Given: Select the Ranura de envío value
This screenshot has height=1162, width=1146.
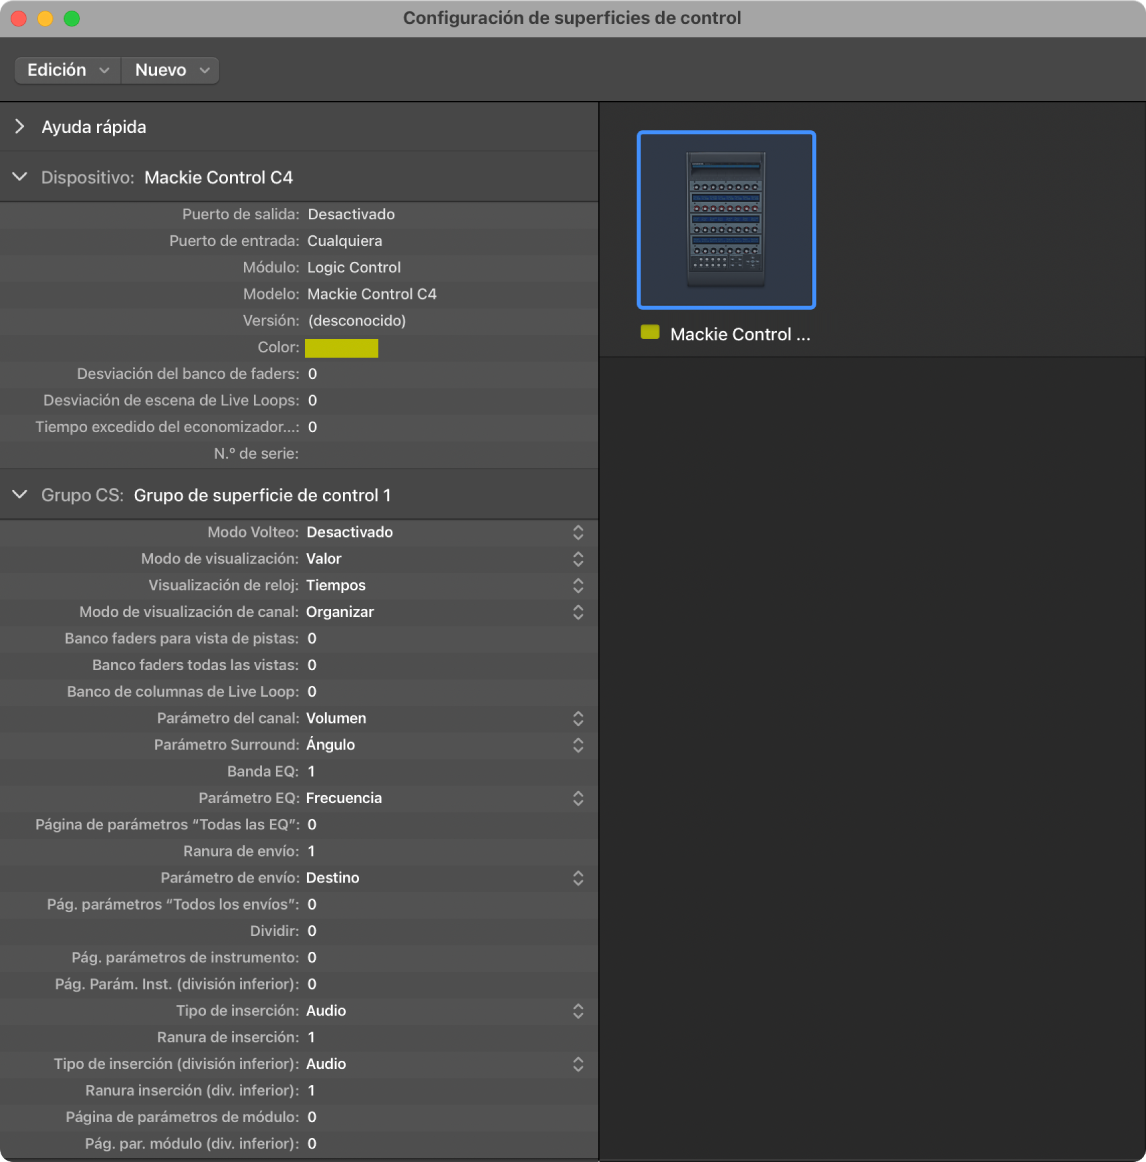Looking at the screenshot, I should [x=311, y=851].
